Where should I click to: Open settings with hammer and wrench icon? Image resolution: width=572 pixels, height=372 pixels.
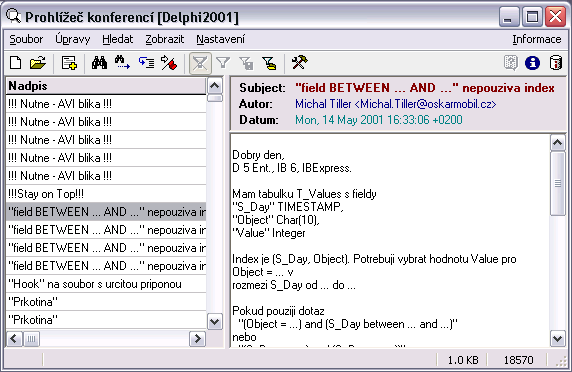point(299,62)
